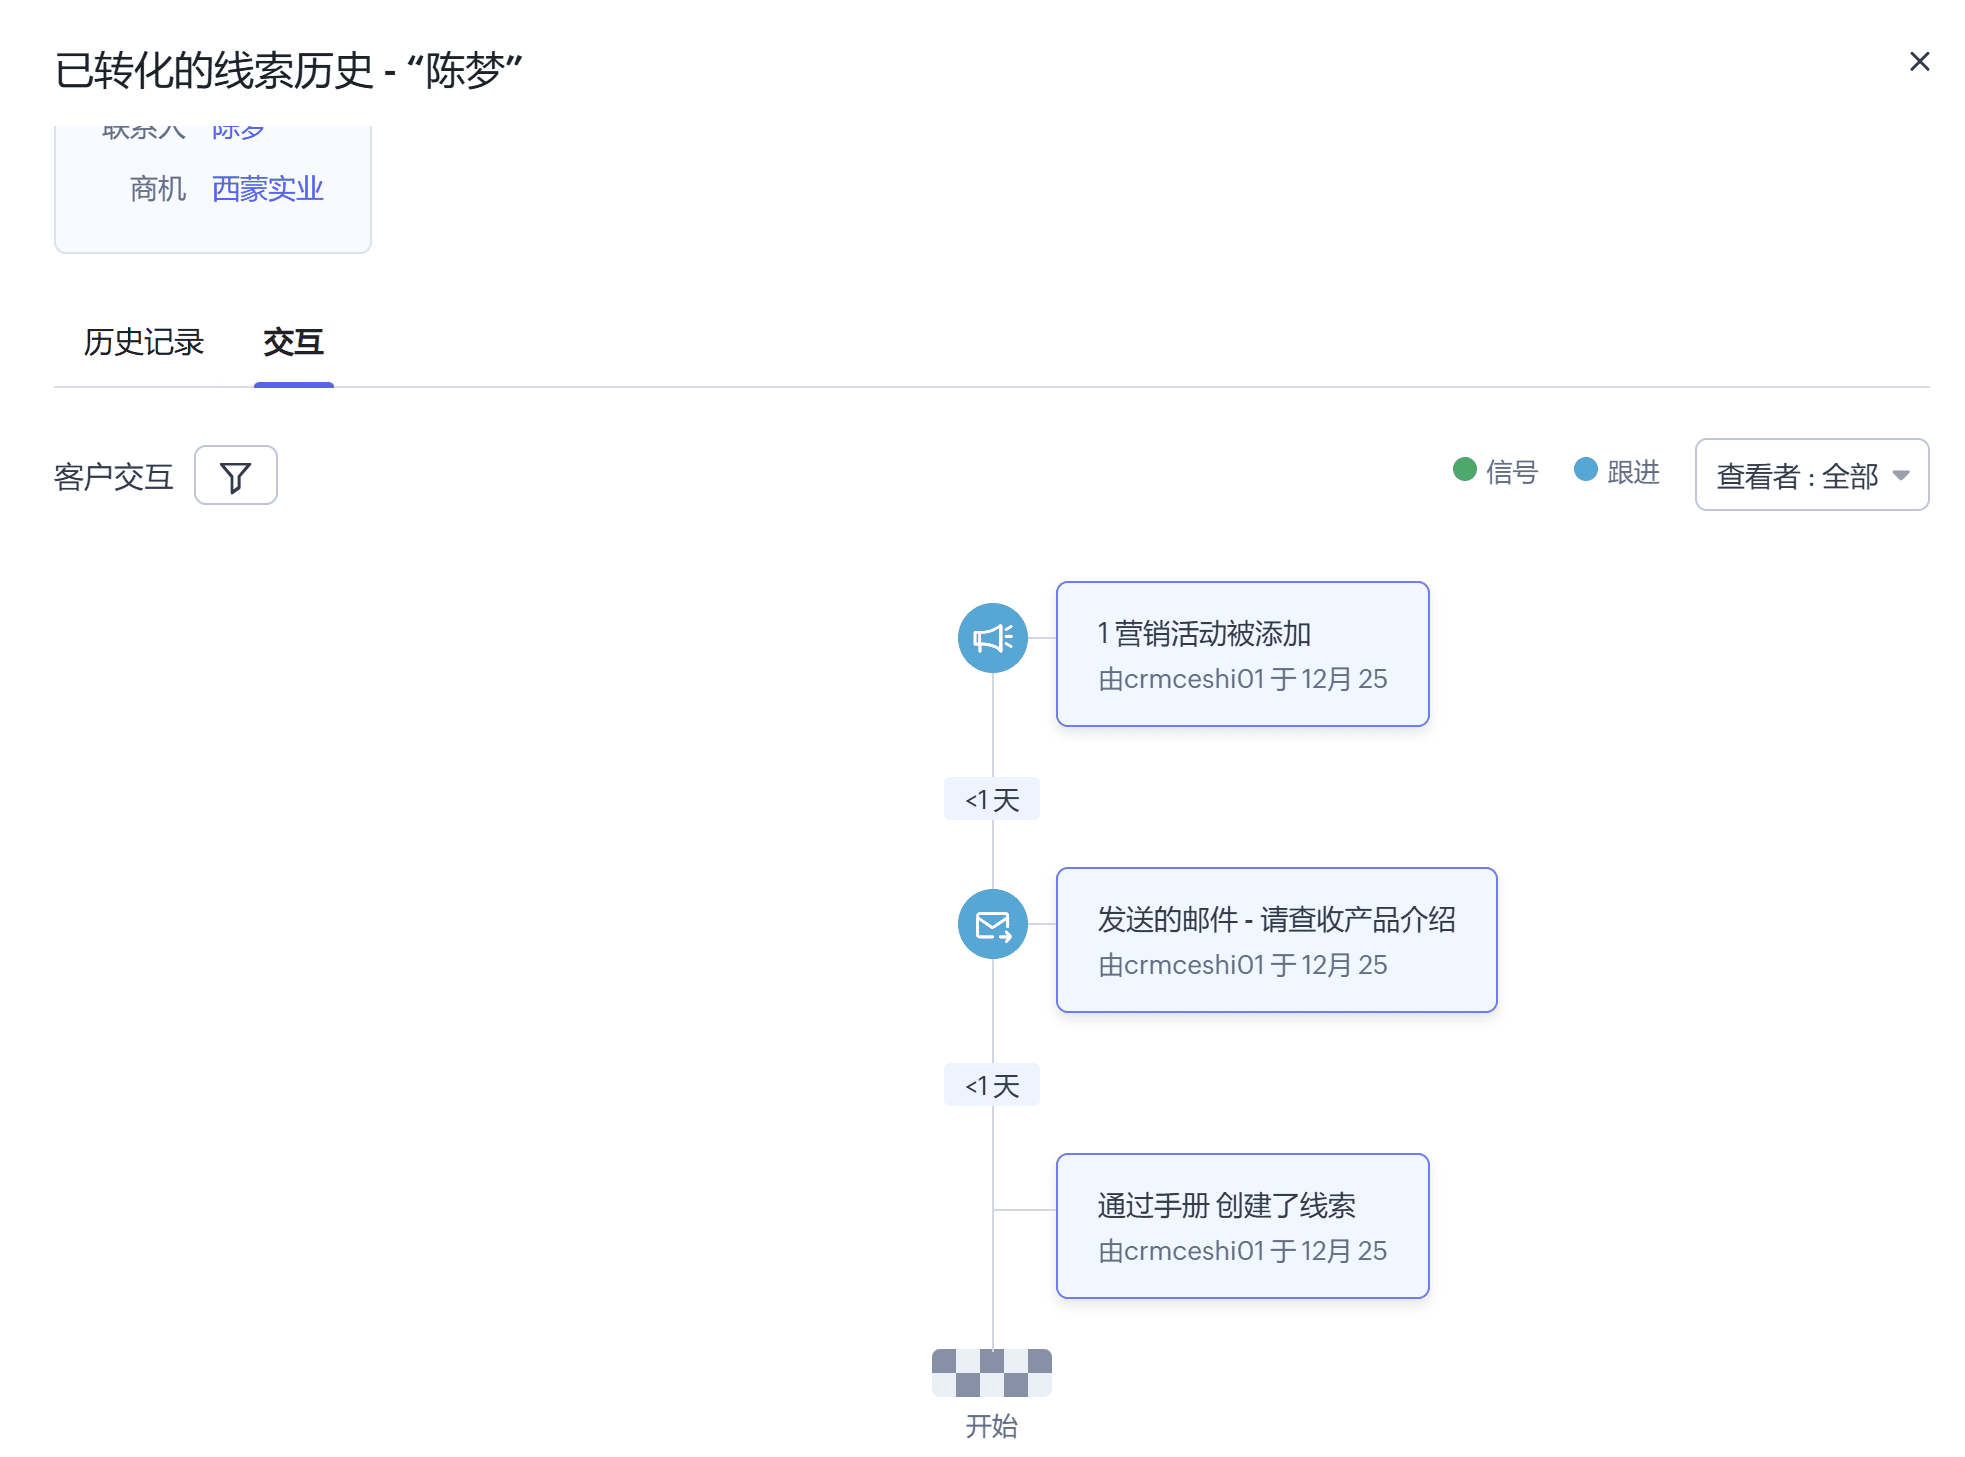This screenshot has width=1965, height=1457.
Task: Open the 1 营销活动被添加 card
Action: coord(1242,654)
